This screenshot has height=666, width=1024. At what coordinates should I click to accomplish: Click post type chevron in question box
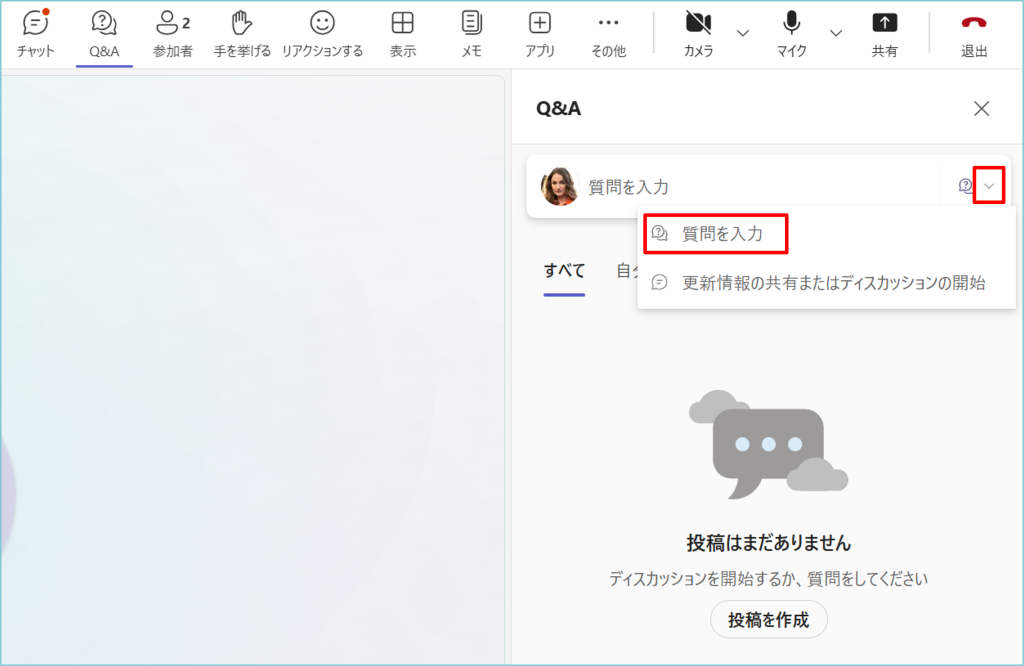coord(989,186)
